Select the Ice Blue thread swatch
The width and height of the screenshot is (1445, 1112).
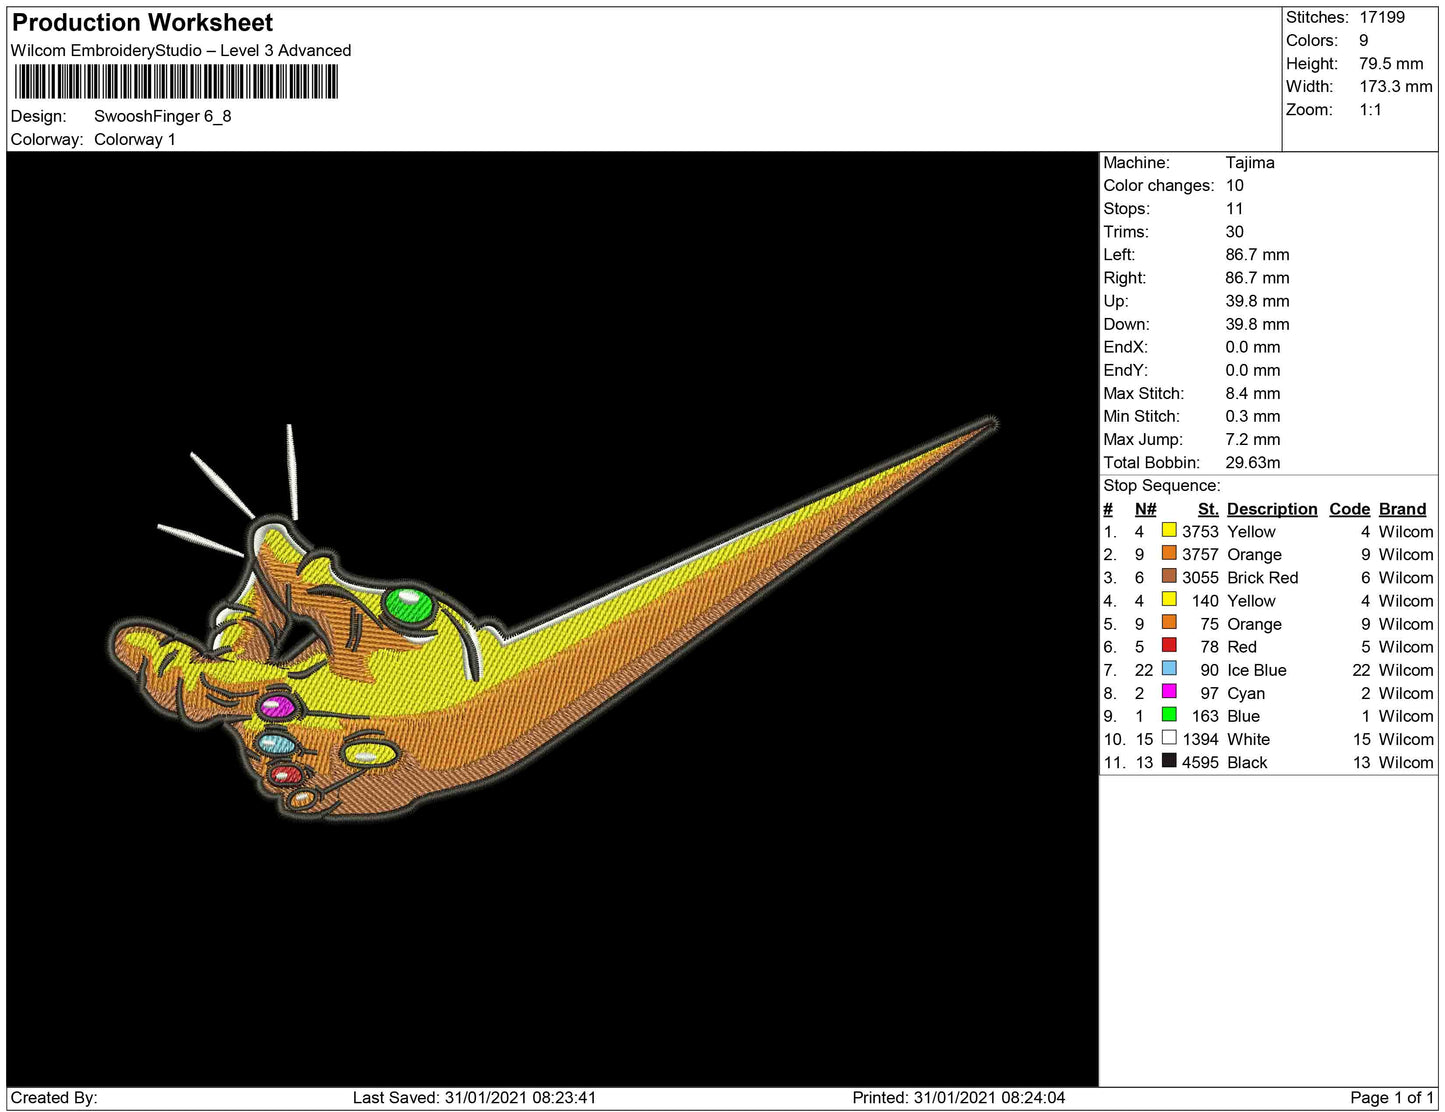pos(1168,669)
